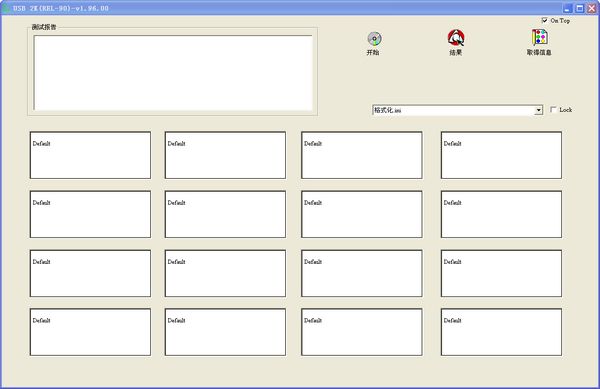Image resolution: width=600 pixels, height=389 pixels.
Task: Click the 开始 label under disc icon
Action: point(373,52)
